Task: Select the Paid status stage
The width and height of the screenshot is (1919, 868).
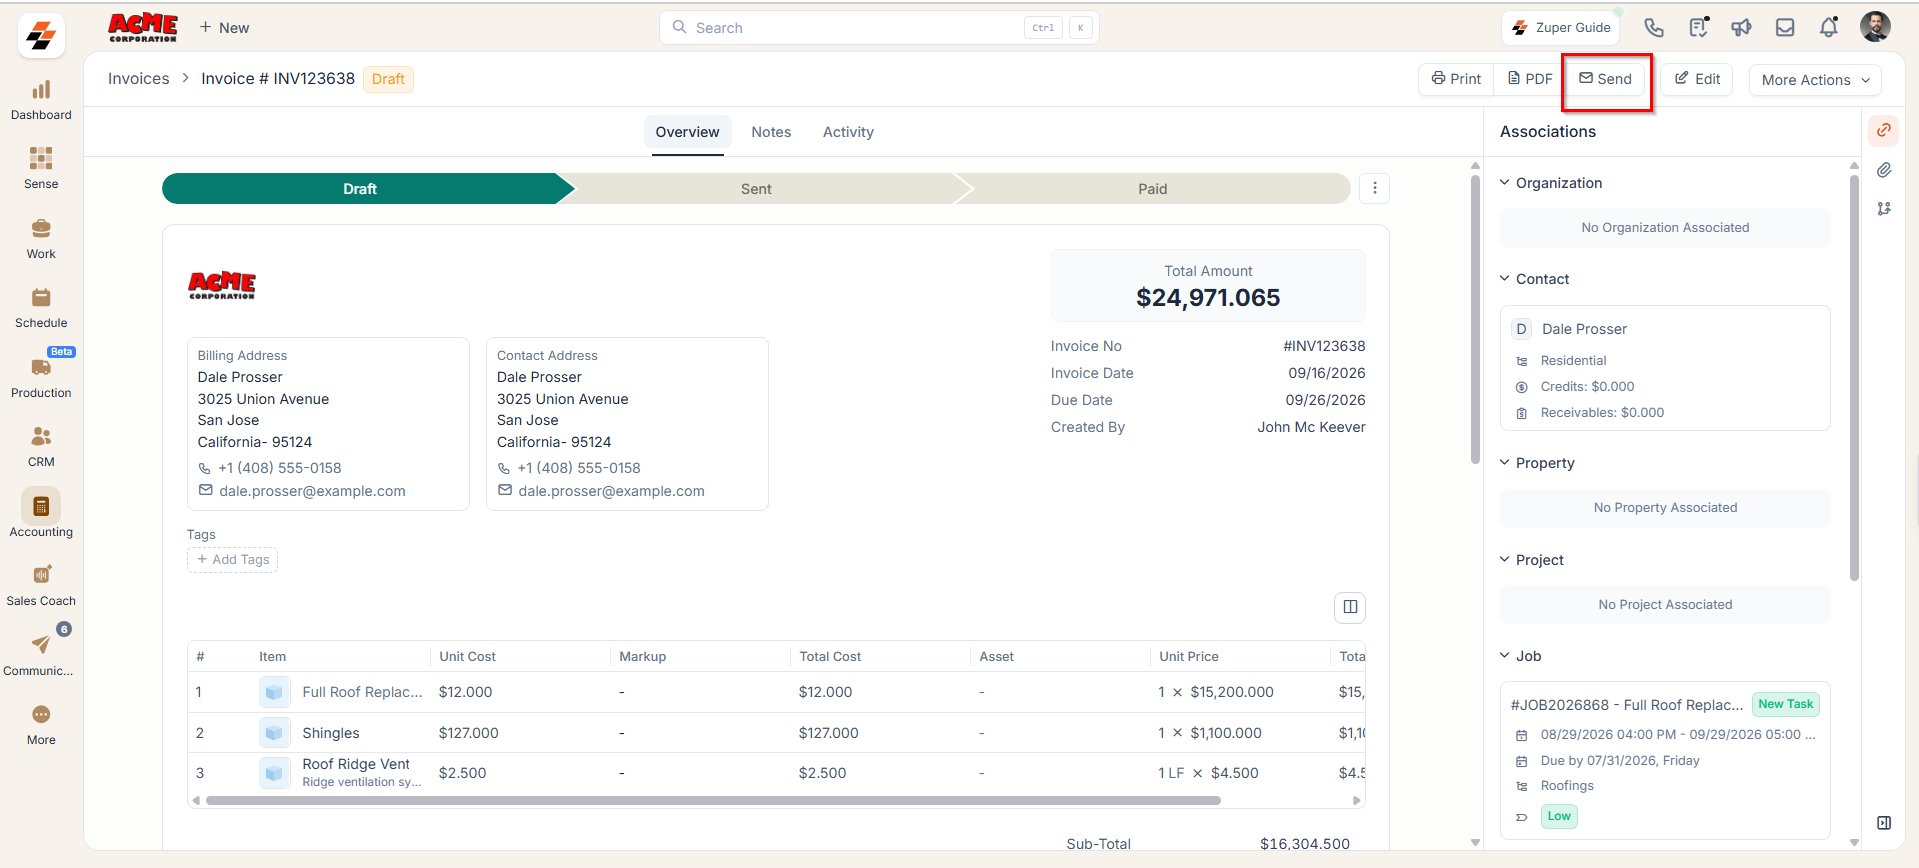Action: coord(1152,189)
